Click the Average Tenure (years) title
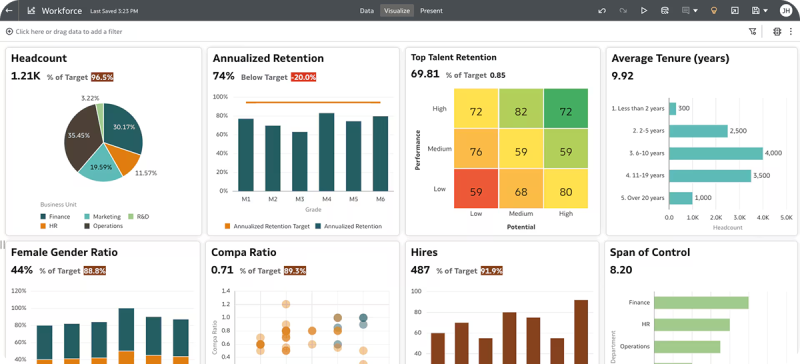The image size is (800, 364). [x=670, y=59]
